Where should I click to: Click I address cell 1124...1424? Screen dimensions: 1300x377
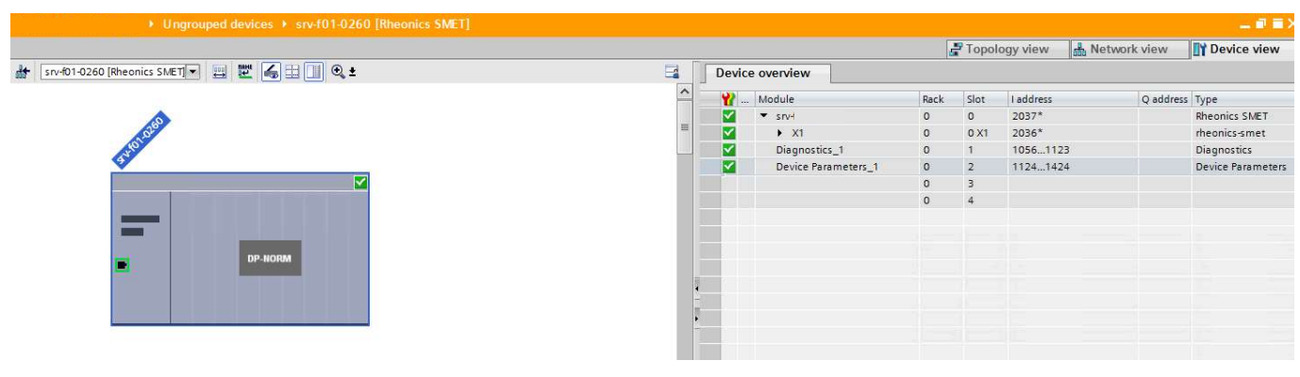coord(1073,166)
